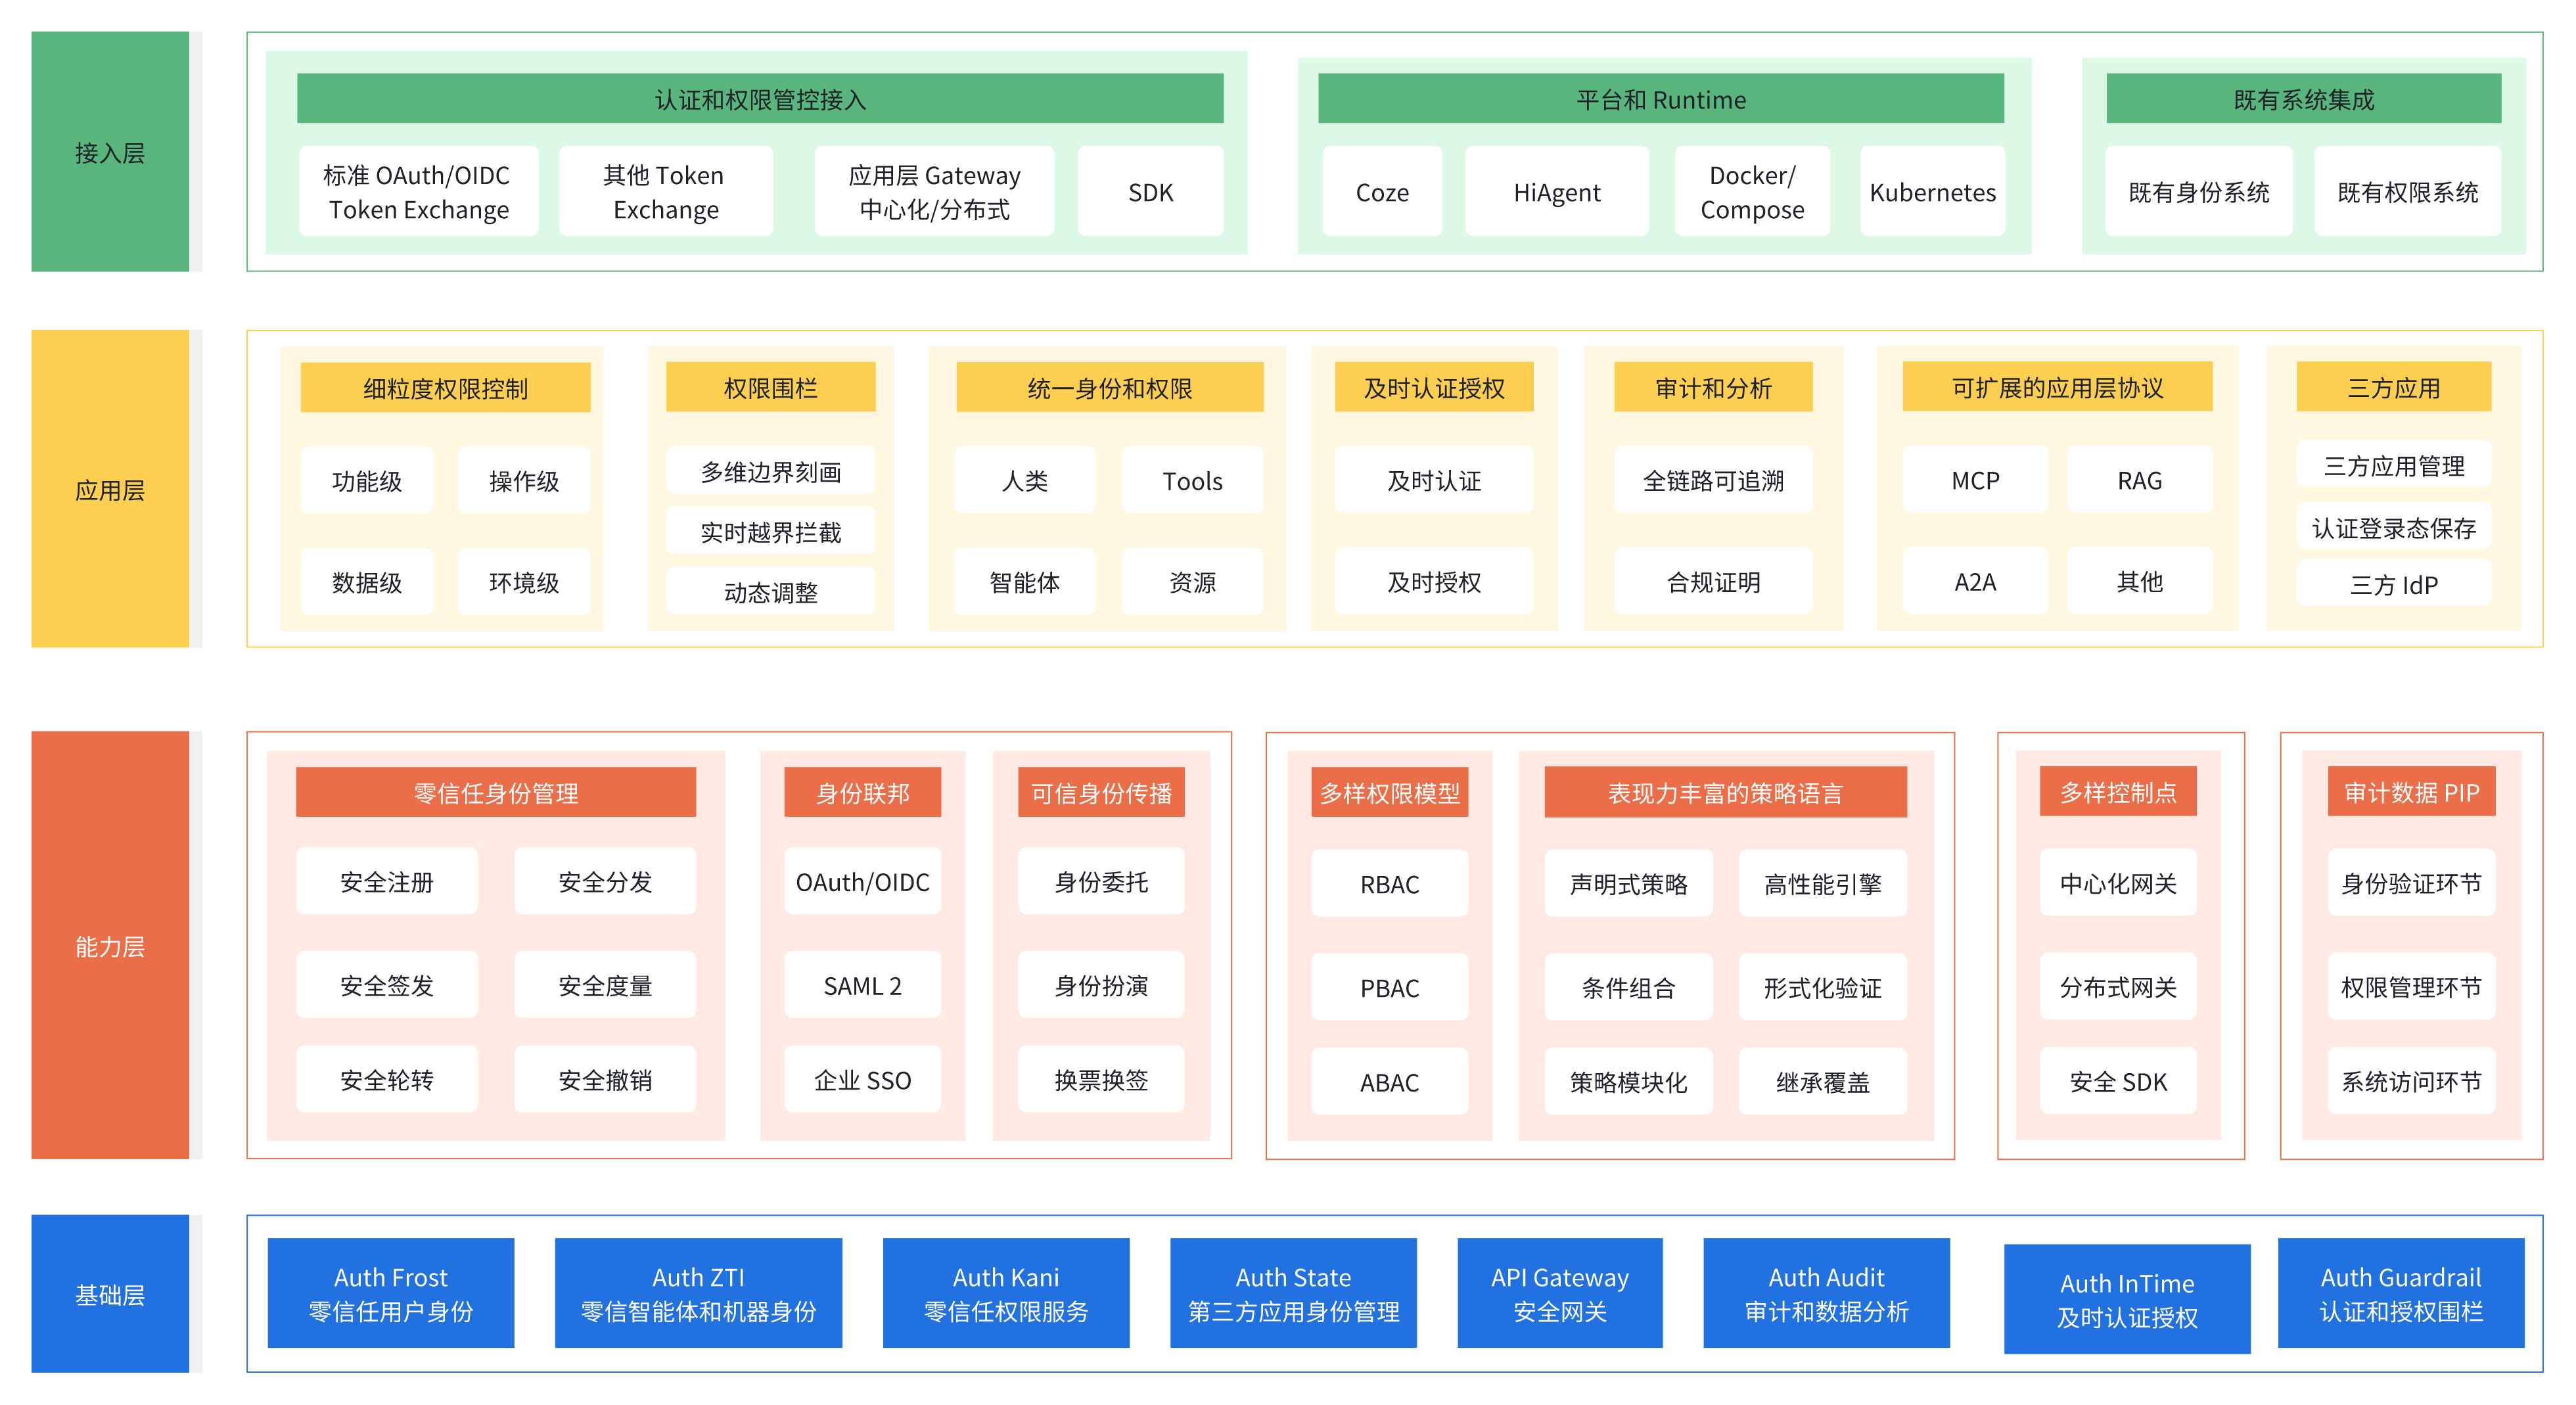This screenshot has width=2576, height=1405.
Task: Select the Tools box under 统一身份和权限
Action: tap(1192, 481)
